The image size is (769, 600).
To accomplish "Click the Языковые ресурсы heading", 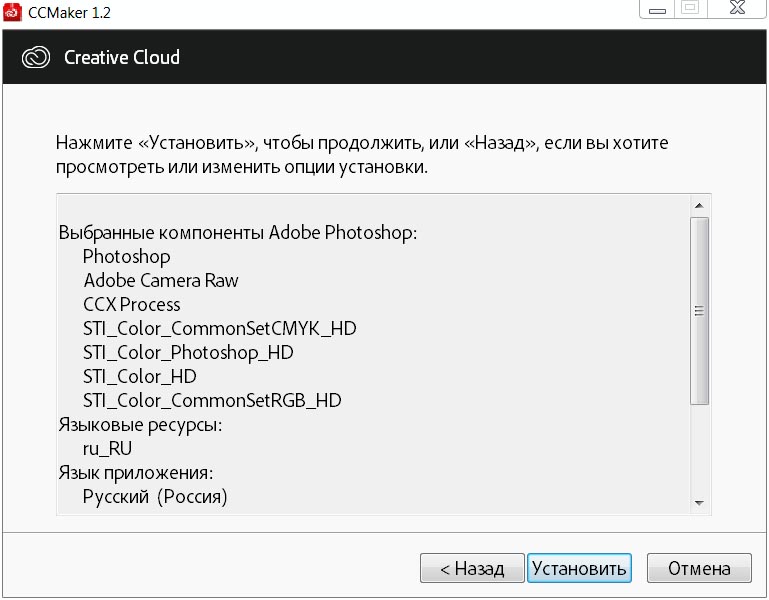I will pos(140,425).
